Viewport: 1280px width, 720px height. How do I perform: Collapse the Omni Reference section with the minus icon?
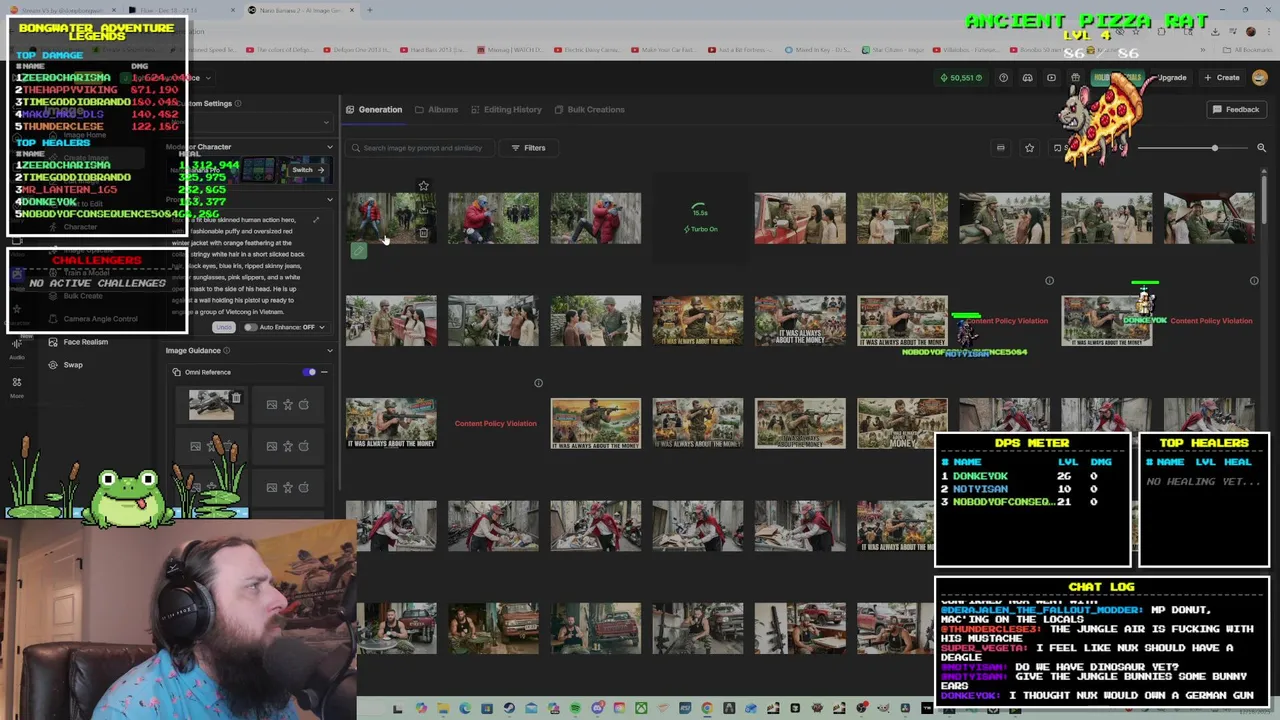pyautogui.click(x=324, y=372)
